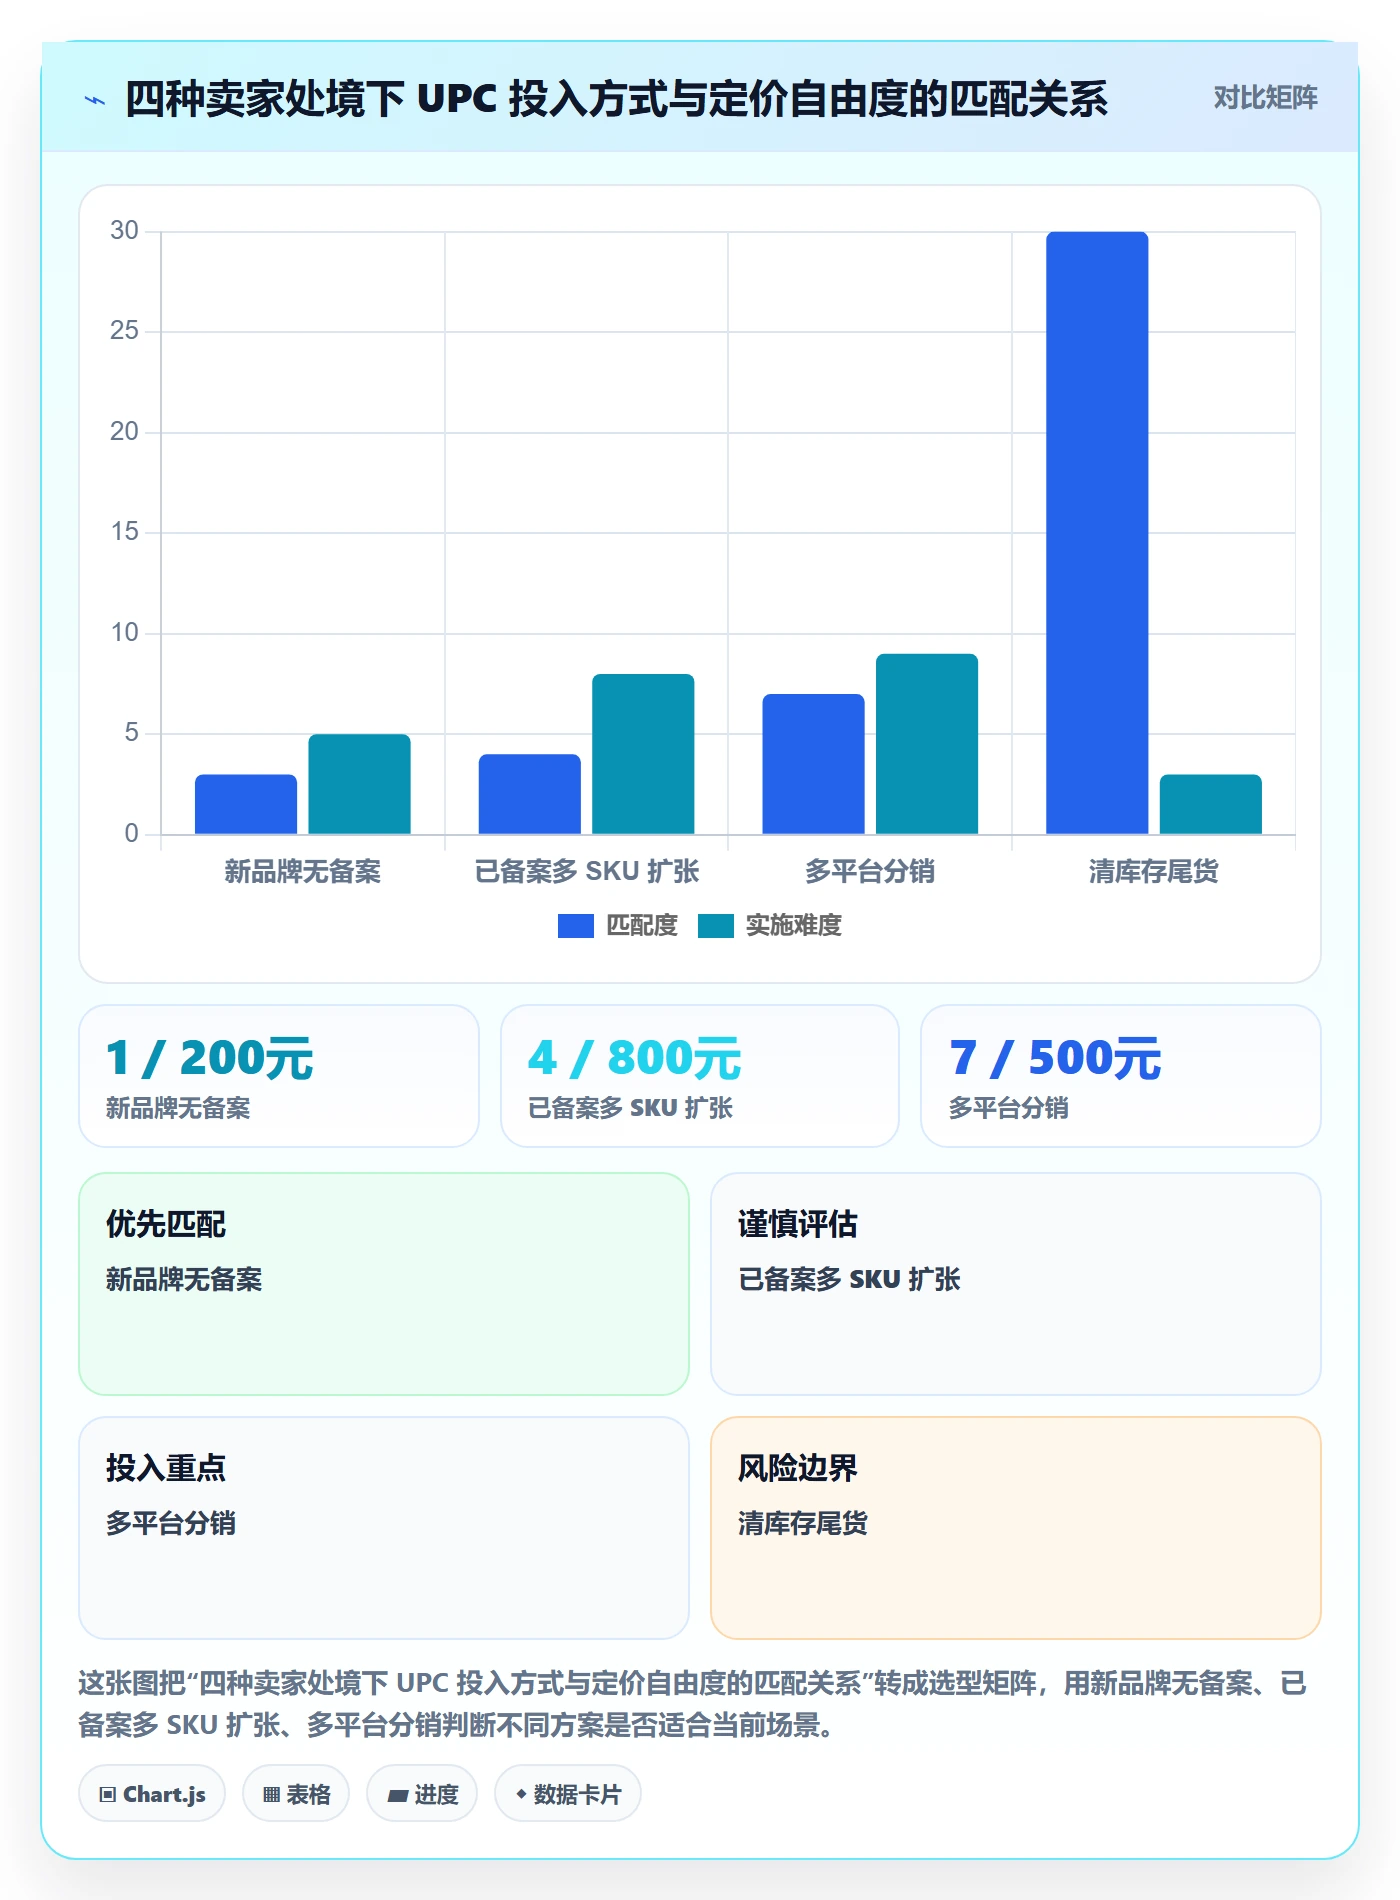Click the 清库存尾货 x-axis label
The image size is (1400, 1900).
pyautogui.click(x=1154, y=872)
